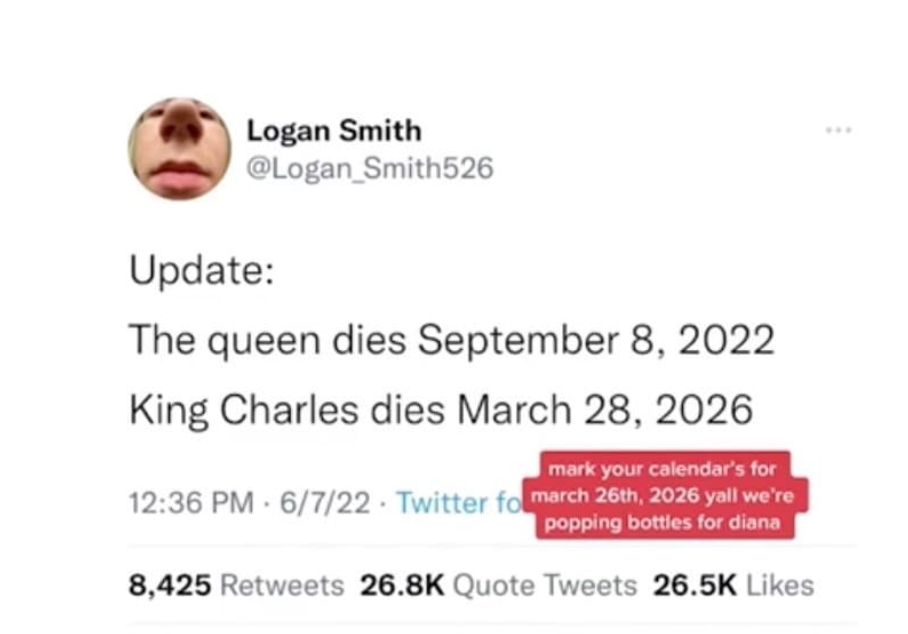This screenshot has width=908, height=634.
Task: Click the 'march 26th, 2026 yall we're' caption line
Action: (x=665, y=496)
